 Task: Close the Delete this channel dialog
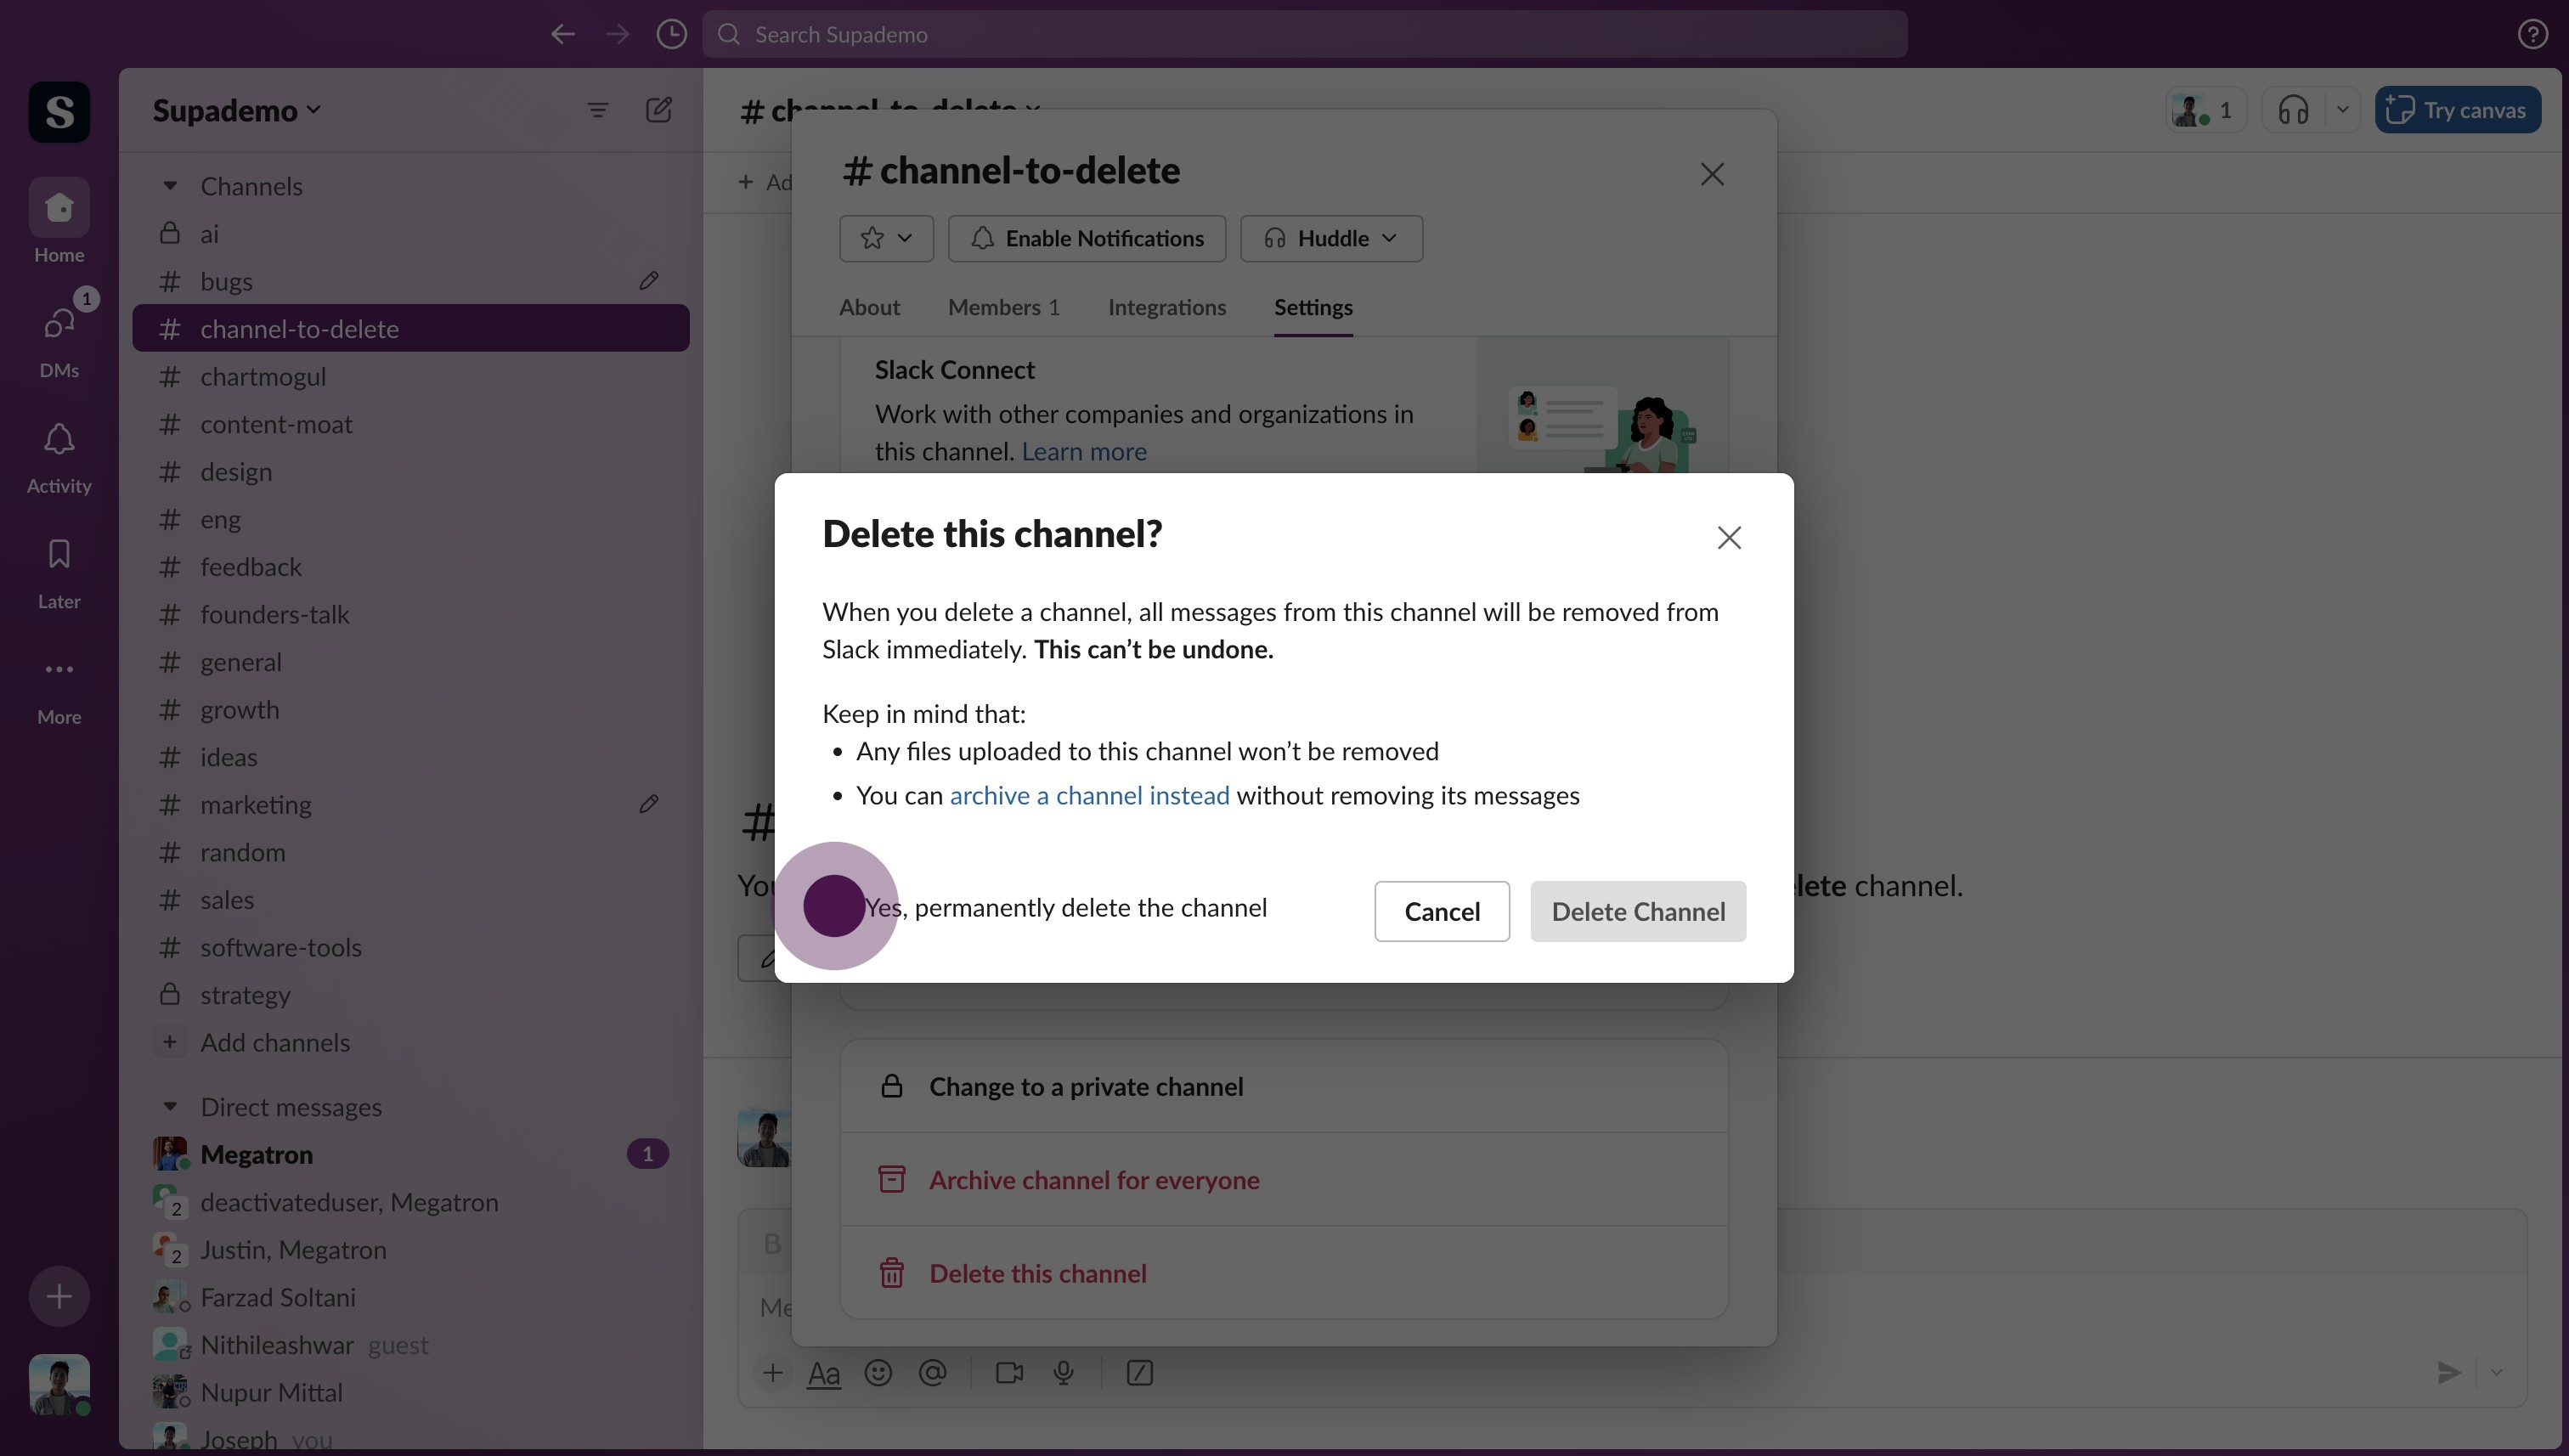click(x=1728, y=537)
